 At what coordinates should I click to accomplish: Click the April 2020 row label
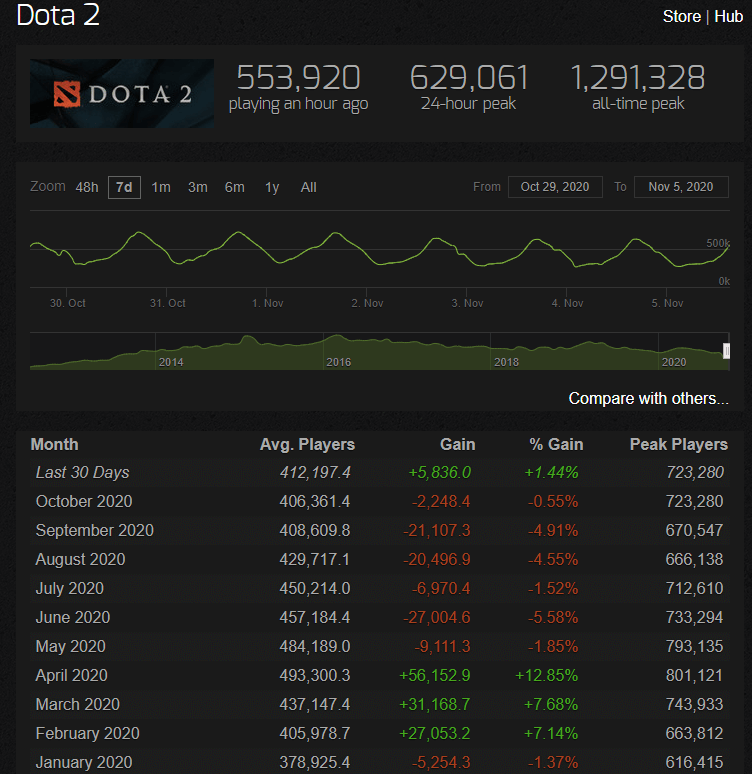point(72,676)
